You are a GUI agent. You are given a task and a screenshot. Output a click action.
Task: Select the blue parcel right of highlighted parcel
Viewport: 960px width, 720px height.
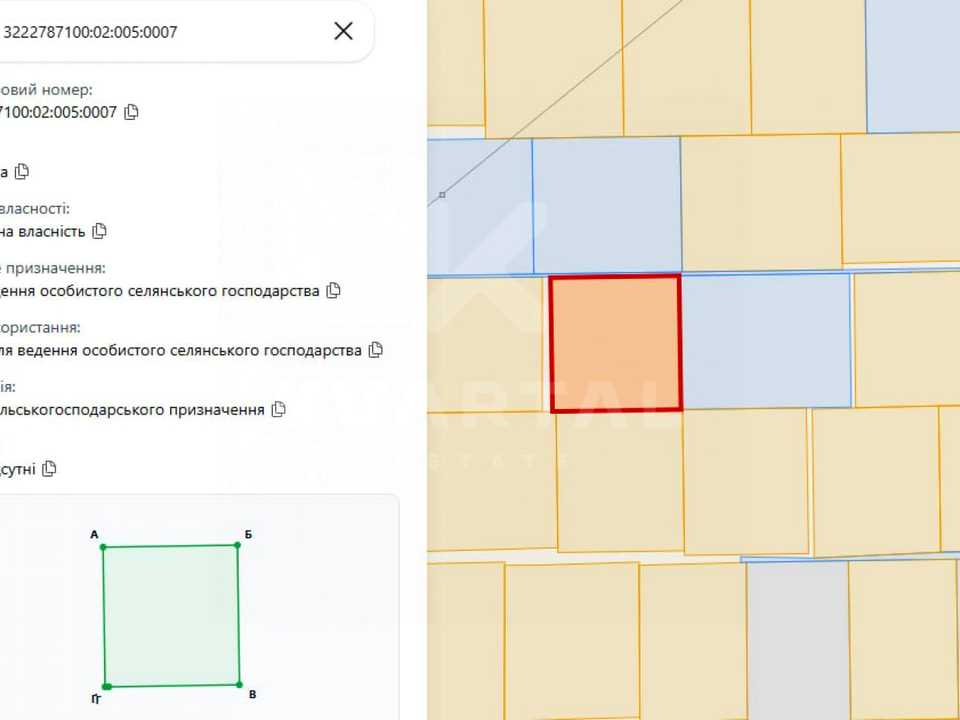[x=767, y=341]
